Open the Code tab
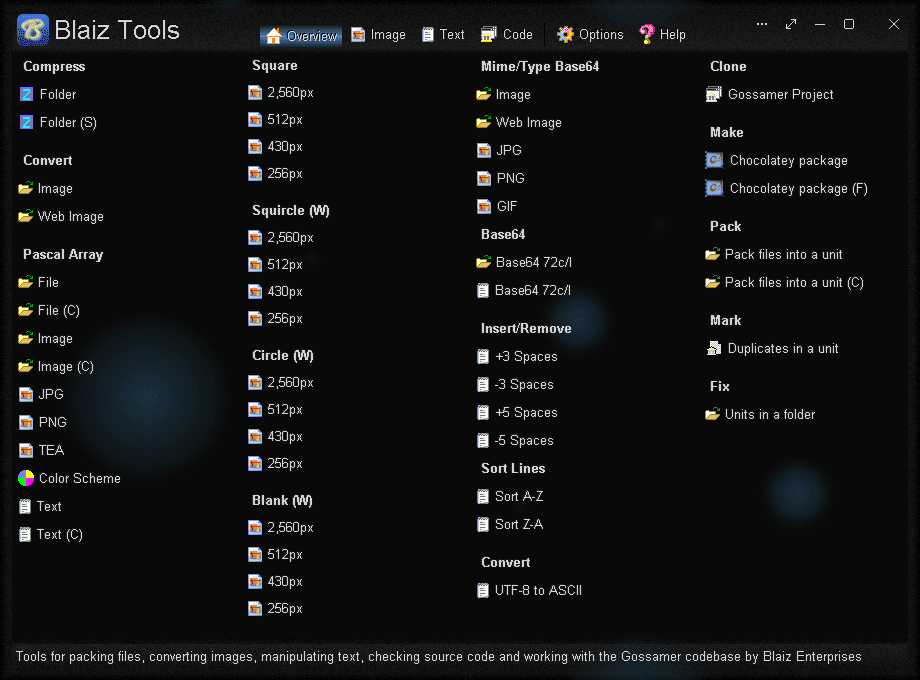Viewport: 920px width, 680px height. pyautogui.click(x=506, y=35)
